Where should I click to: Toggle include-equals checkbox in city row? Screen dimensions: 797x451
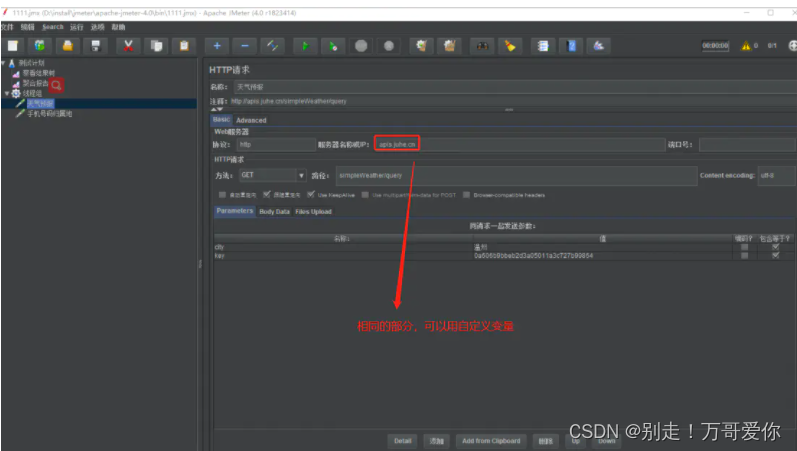(x=775, y=247)
